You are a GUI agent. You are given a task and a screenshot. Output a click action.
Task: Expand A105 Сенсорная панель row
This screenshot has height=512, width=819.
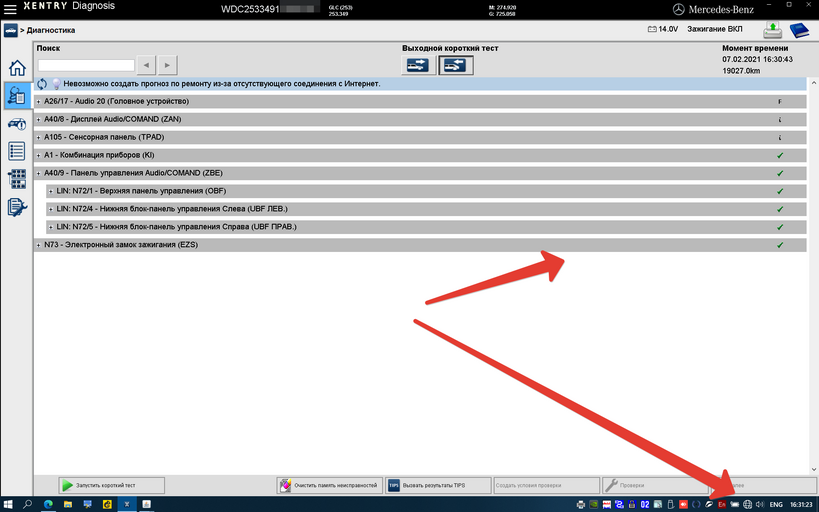click(39, 137)
